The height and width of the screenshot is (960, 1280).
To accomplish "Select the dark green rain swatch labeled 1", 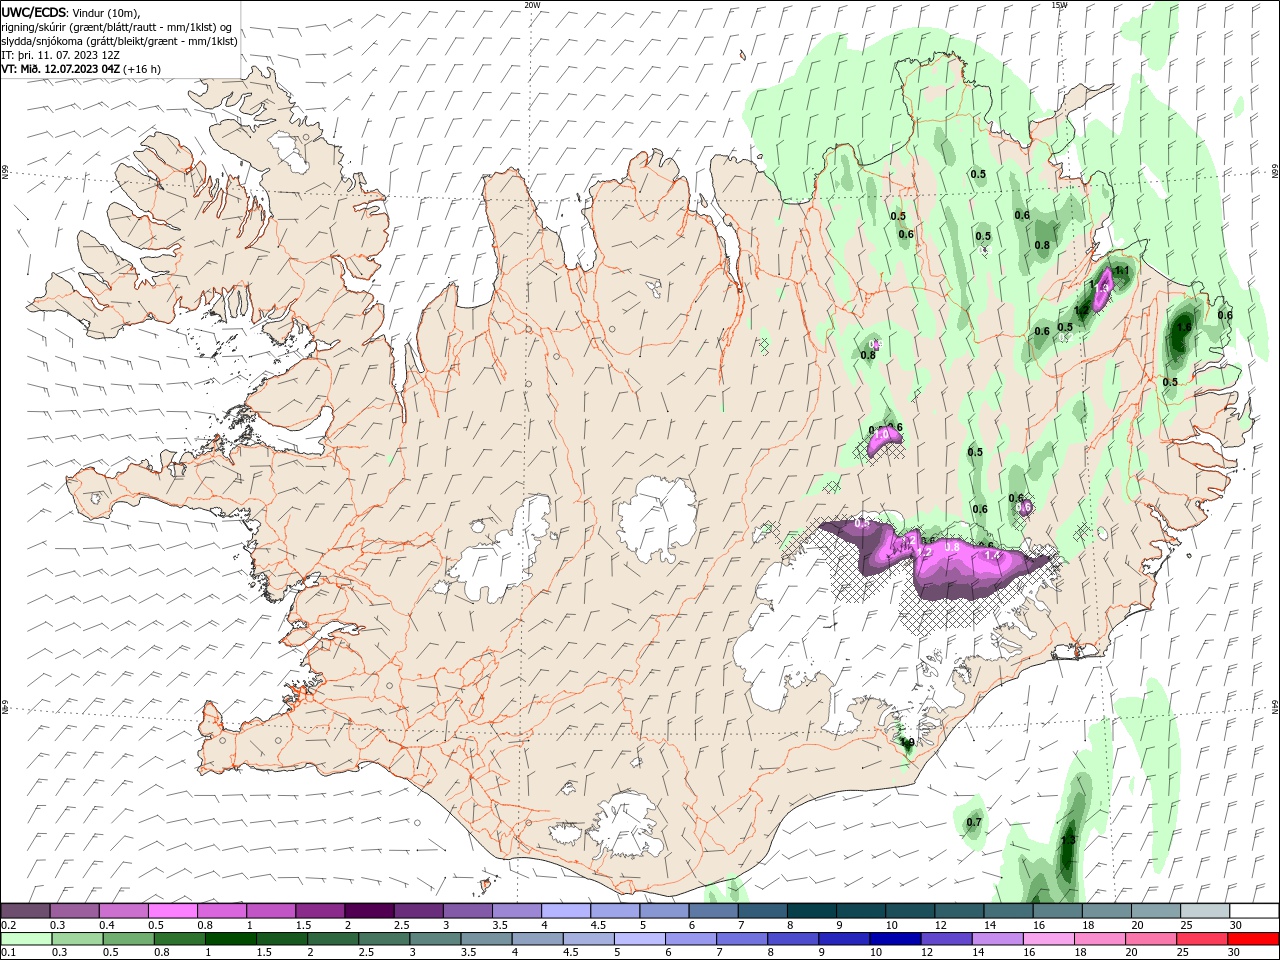I will (230, 938).
